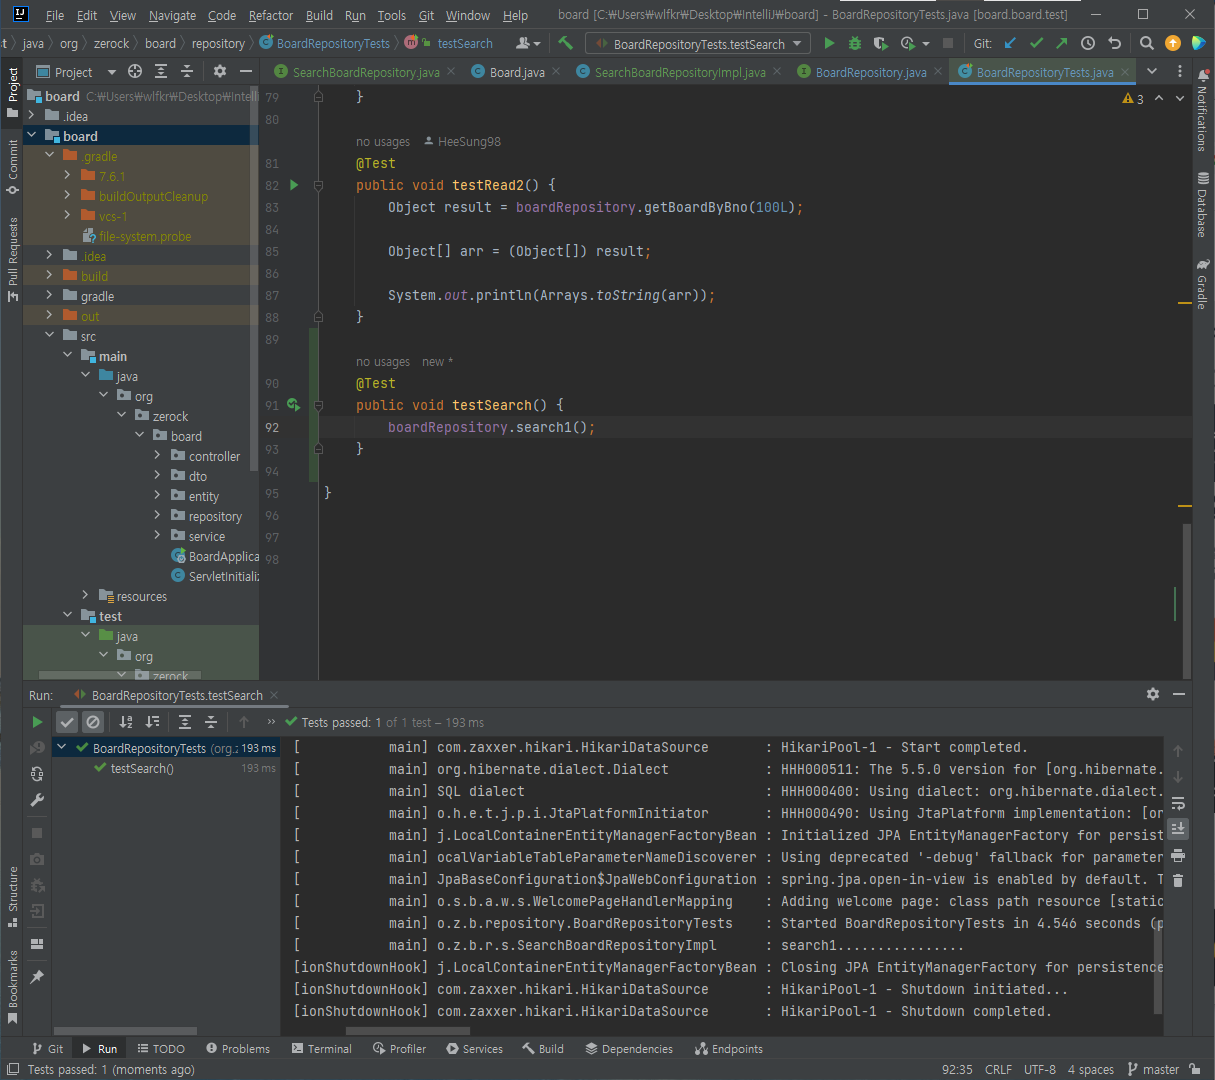The image size is (1215, 1080).
Task: Expand the .gradle folder in tree
Action: click(50, 156)
